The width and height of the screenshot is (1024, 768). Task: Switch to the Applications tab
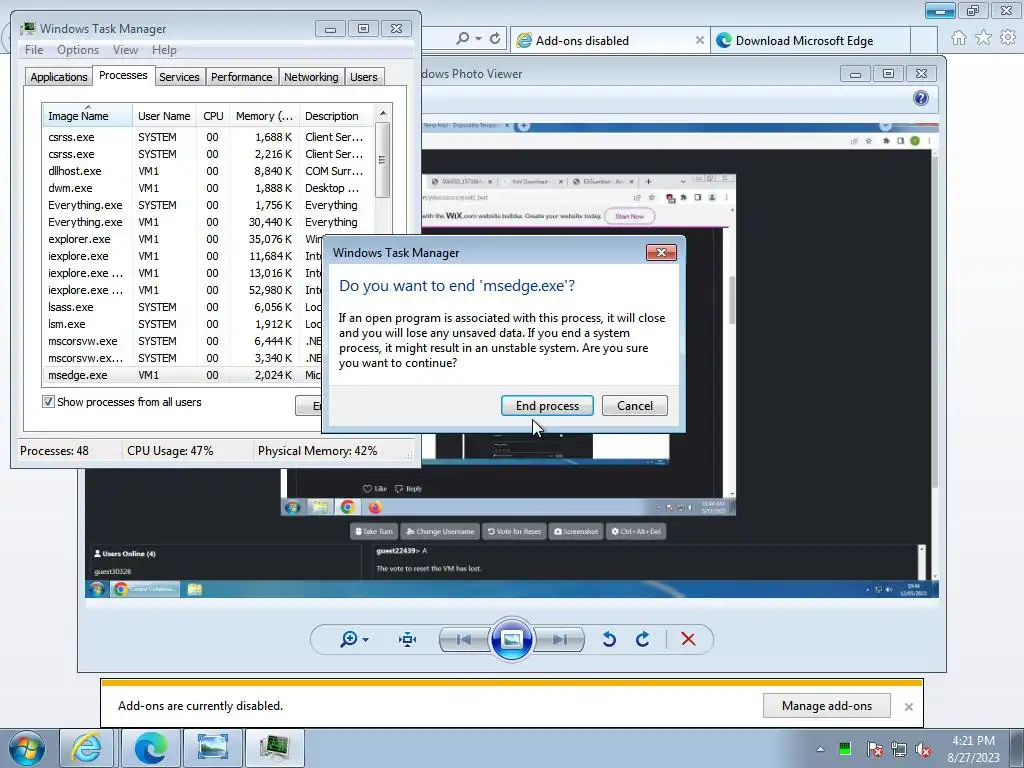[x=58, y=77]
